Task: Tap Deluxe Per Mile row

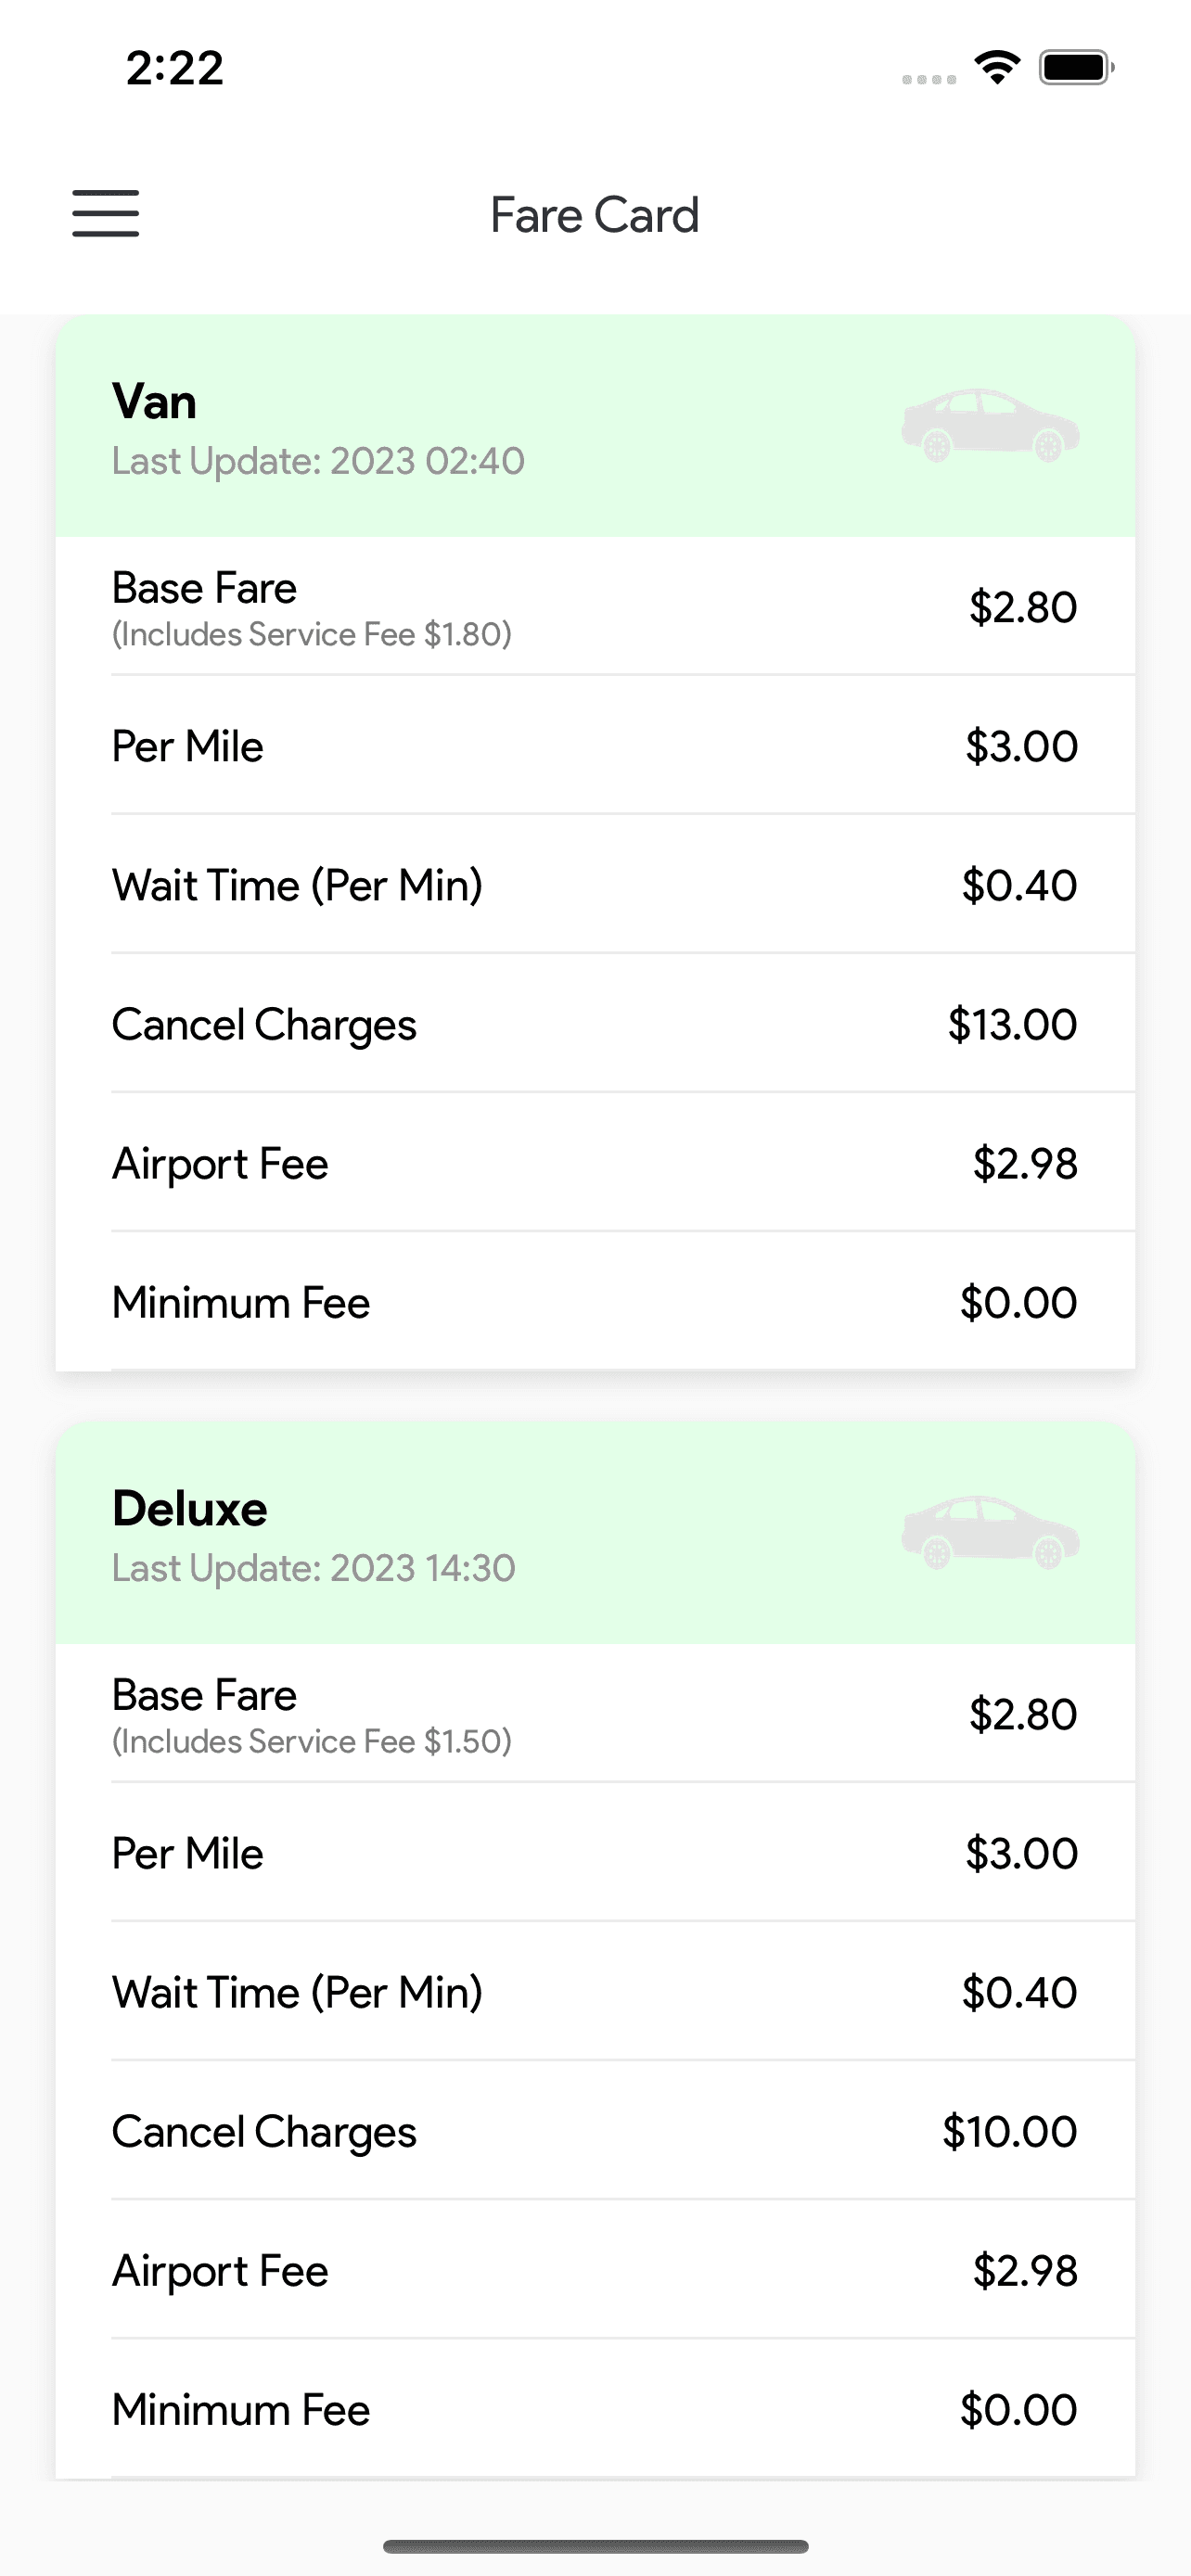Action: coord(595,1853)
